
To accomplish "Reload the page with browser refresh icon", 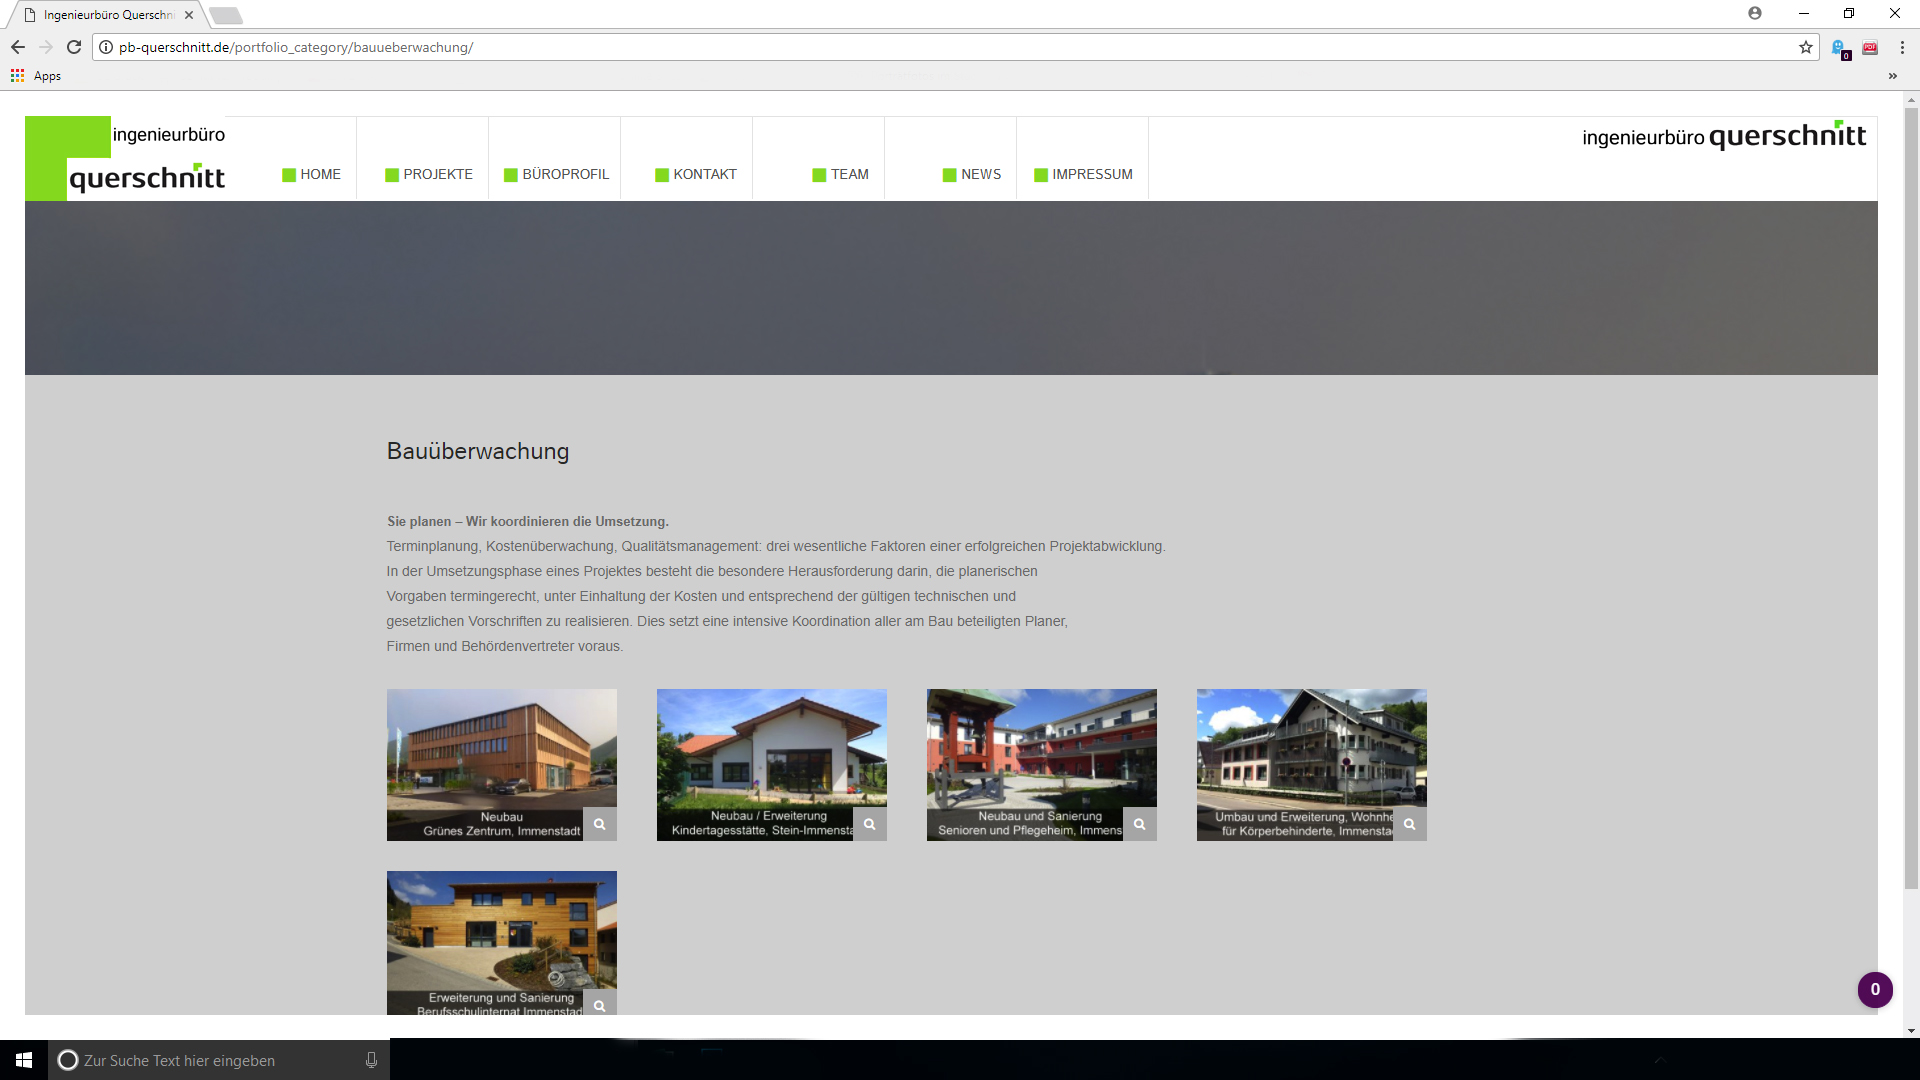I will 74,47.
